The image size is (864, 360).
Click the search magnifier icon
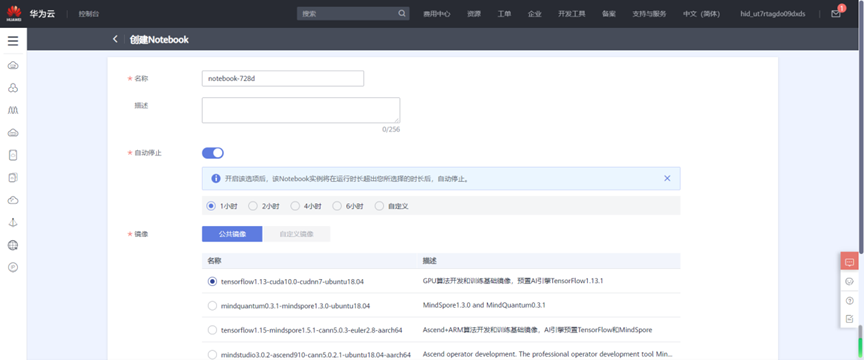tap(402, 14)
